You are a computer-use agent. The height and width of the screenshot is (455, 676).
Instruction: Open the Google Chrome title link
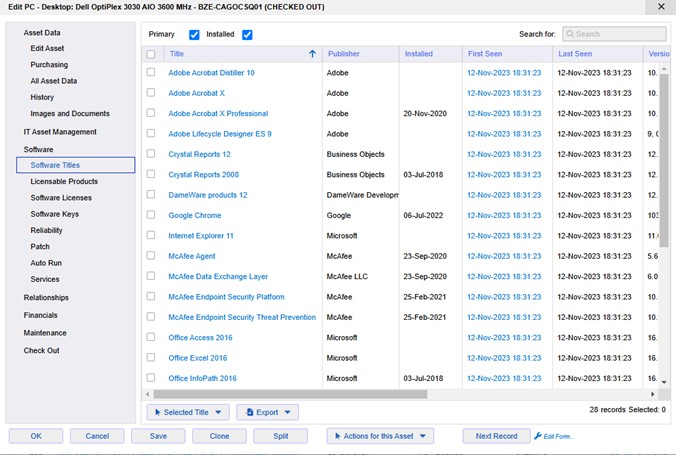pos(194,215)
